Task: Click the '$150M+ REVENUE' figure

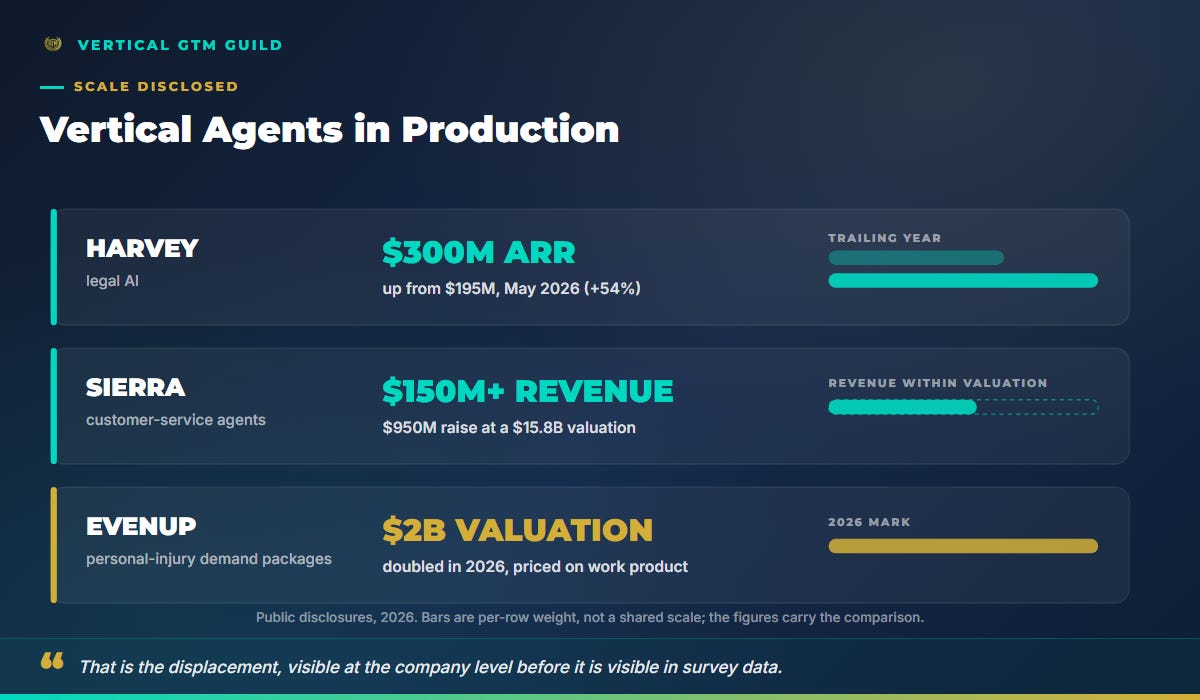Action: pos(528,392)
